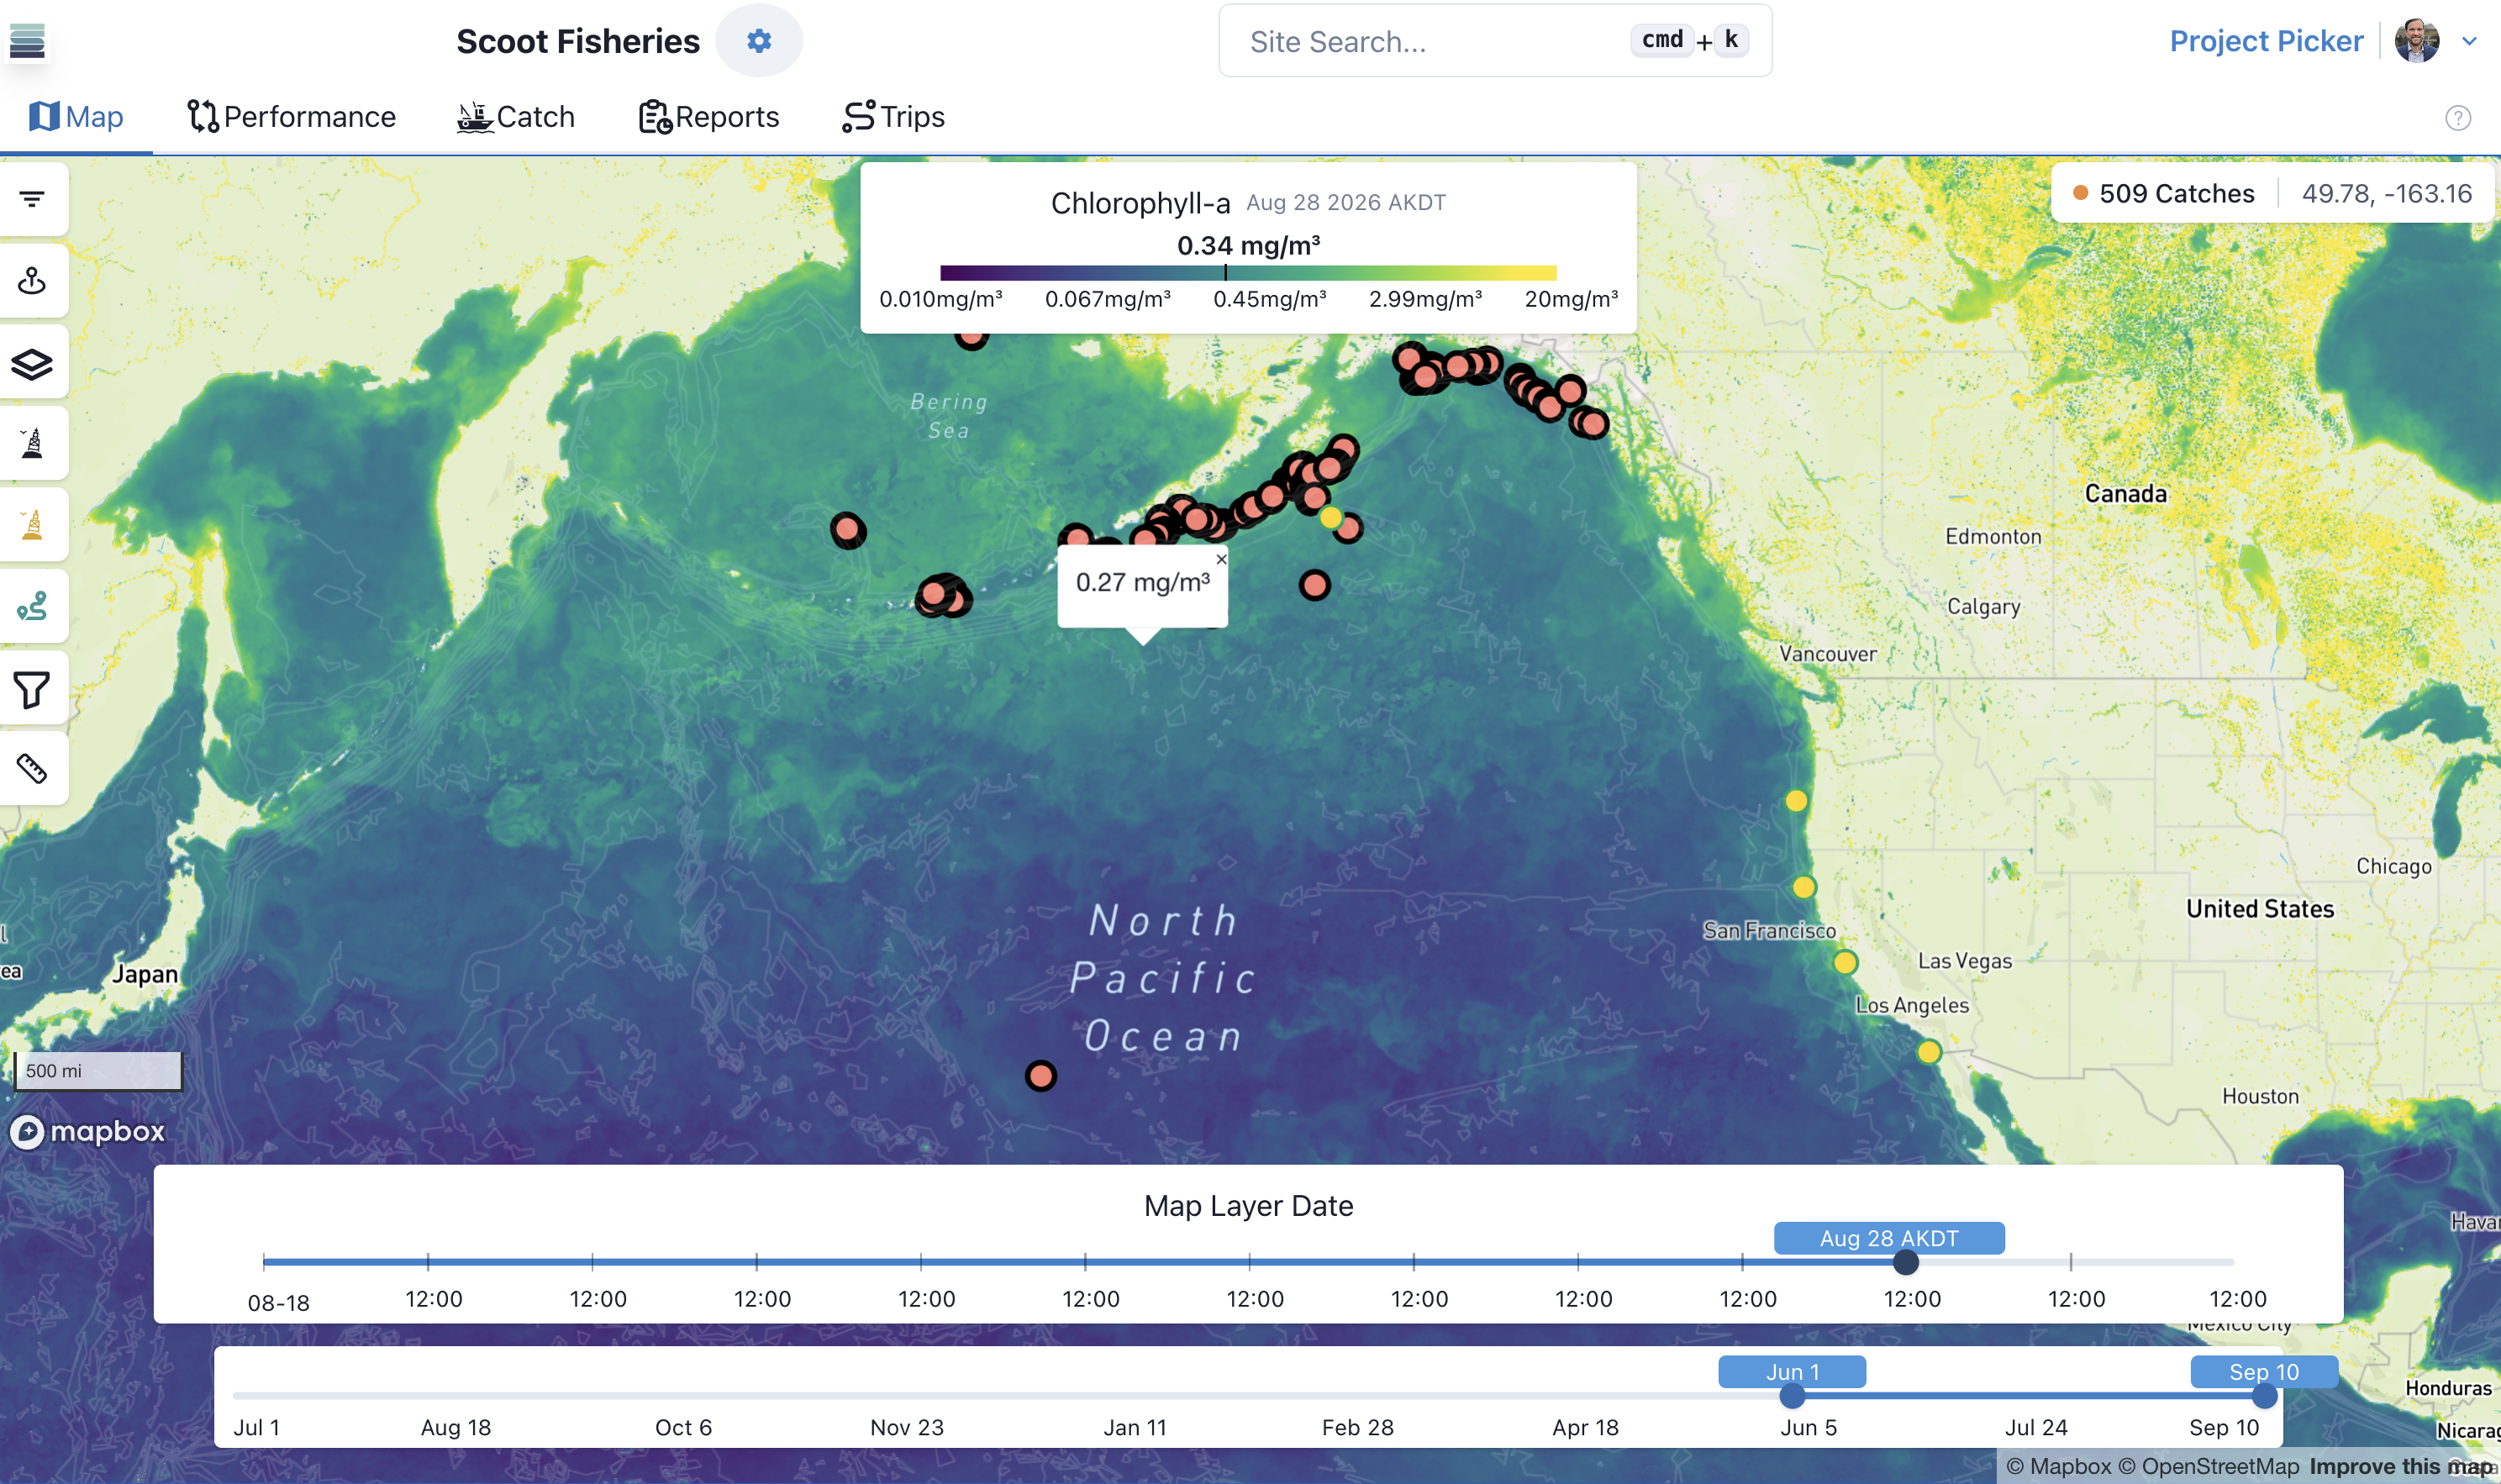Open the OpenStreetMap attribution link
The image size is (2501, 1484).
pos(2208,1466)
